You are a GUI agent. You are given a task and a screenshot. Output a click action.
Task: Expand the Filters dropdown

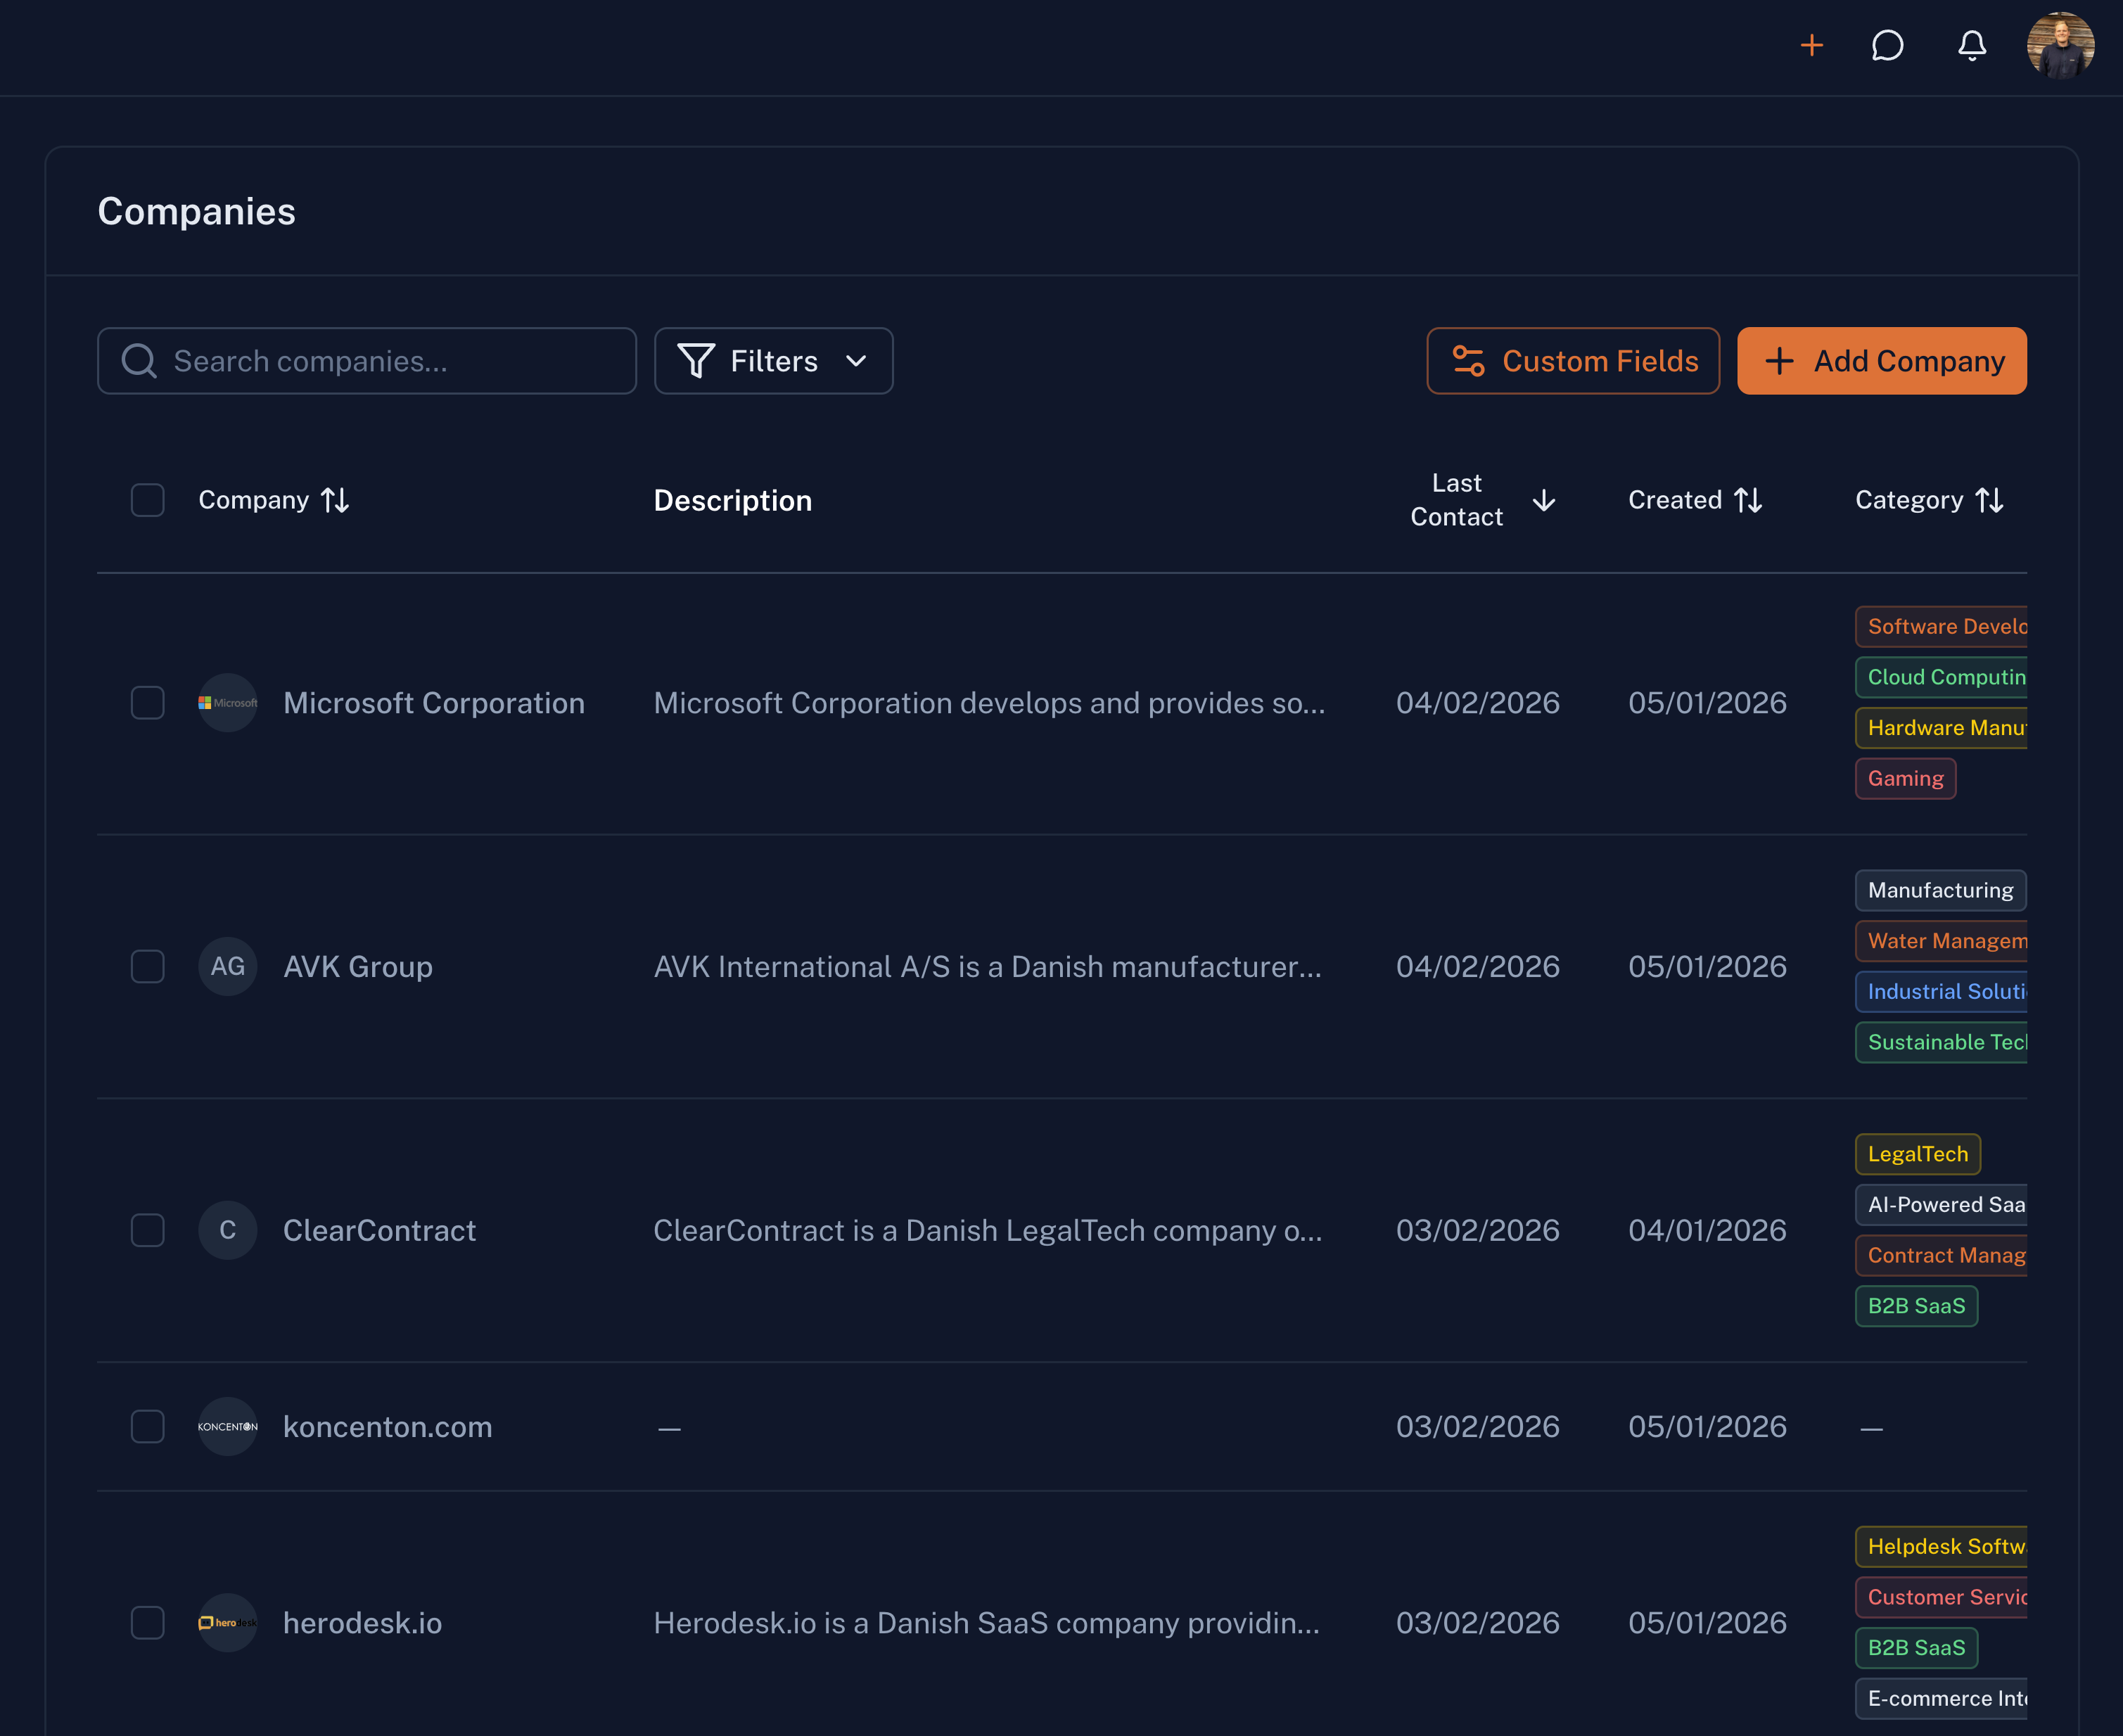pos(773,361)
